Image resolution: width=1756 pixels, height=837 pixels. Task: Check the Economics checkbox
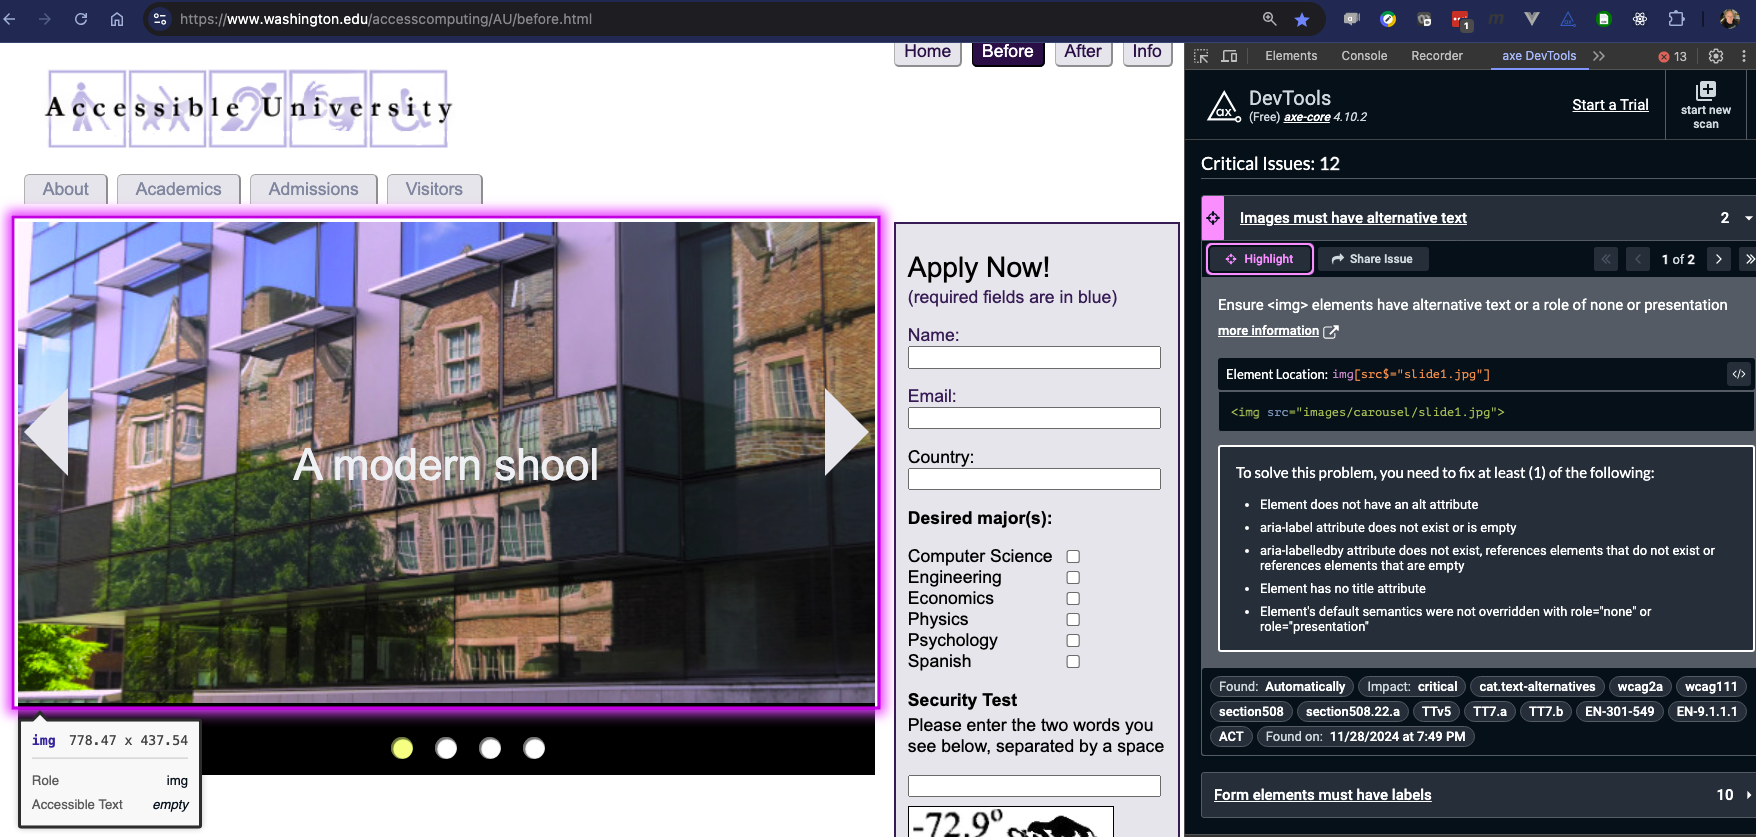(x=1073, y=599)
